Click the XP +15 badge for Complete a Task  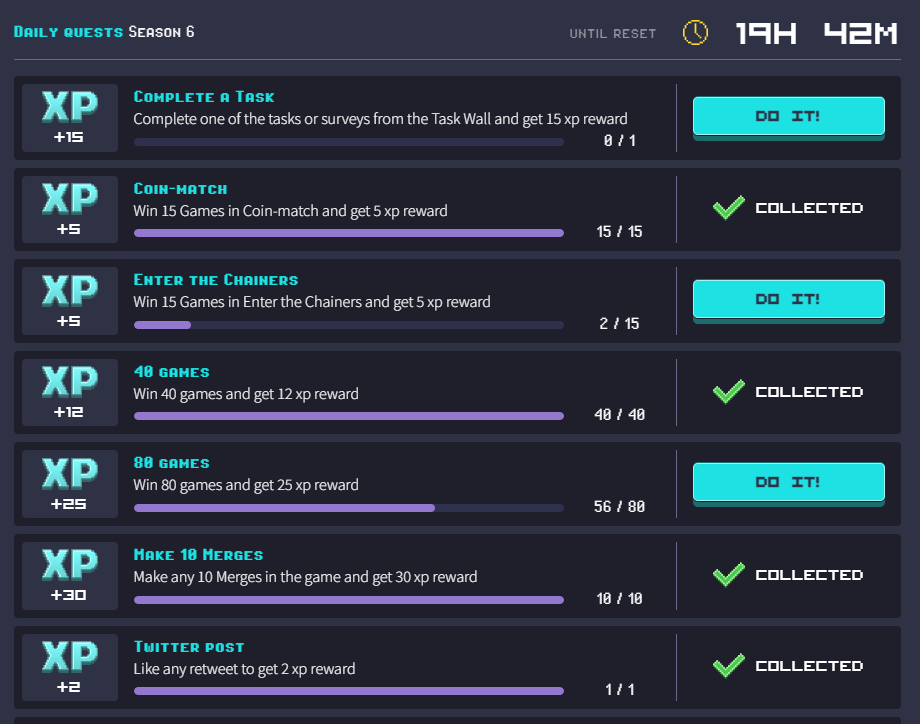pyautogui.click(x=70, y=118)
